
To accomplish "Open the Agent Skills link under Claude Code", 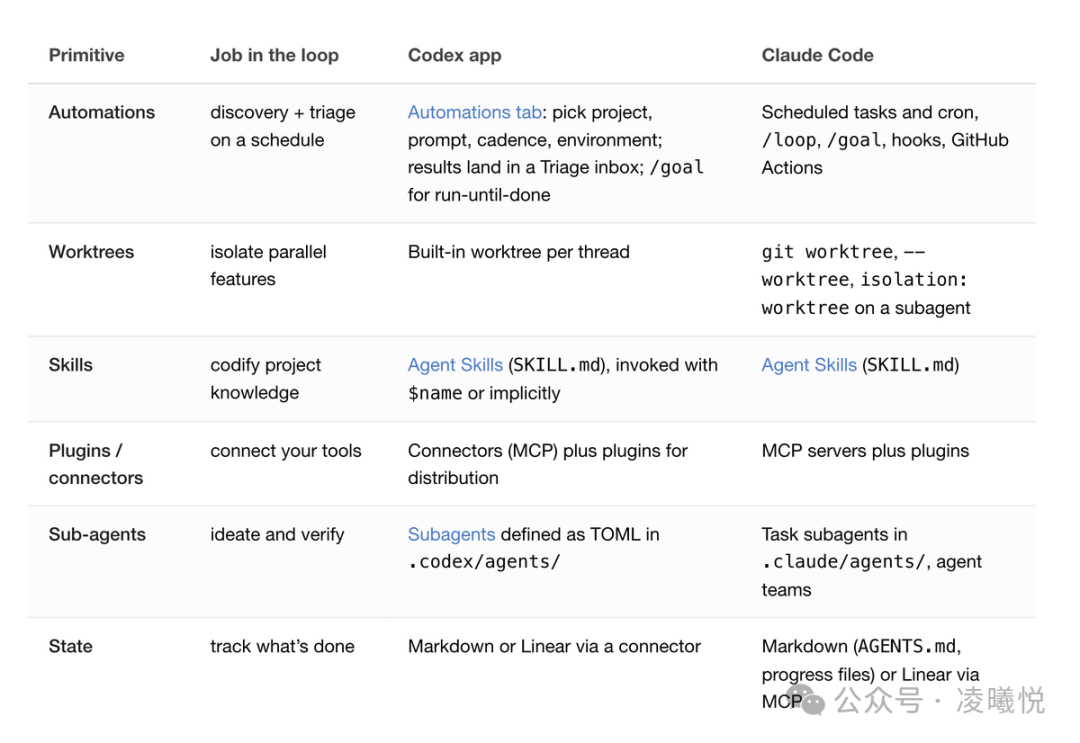I will coord(809,365).
